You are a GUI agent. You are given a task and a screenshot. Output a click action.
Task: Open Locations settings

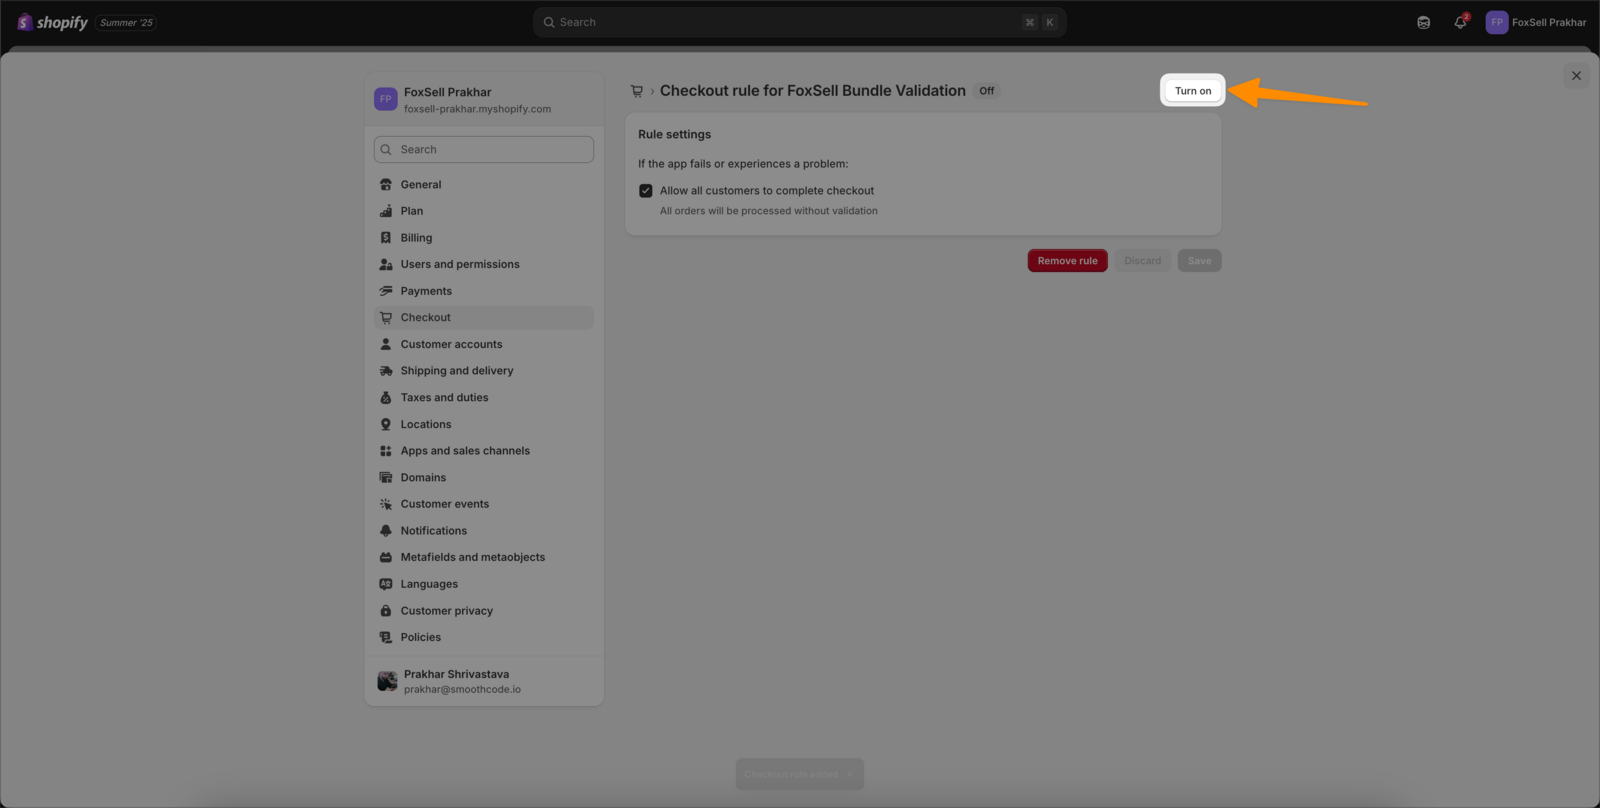click(x=484, y=424)
